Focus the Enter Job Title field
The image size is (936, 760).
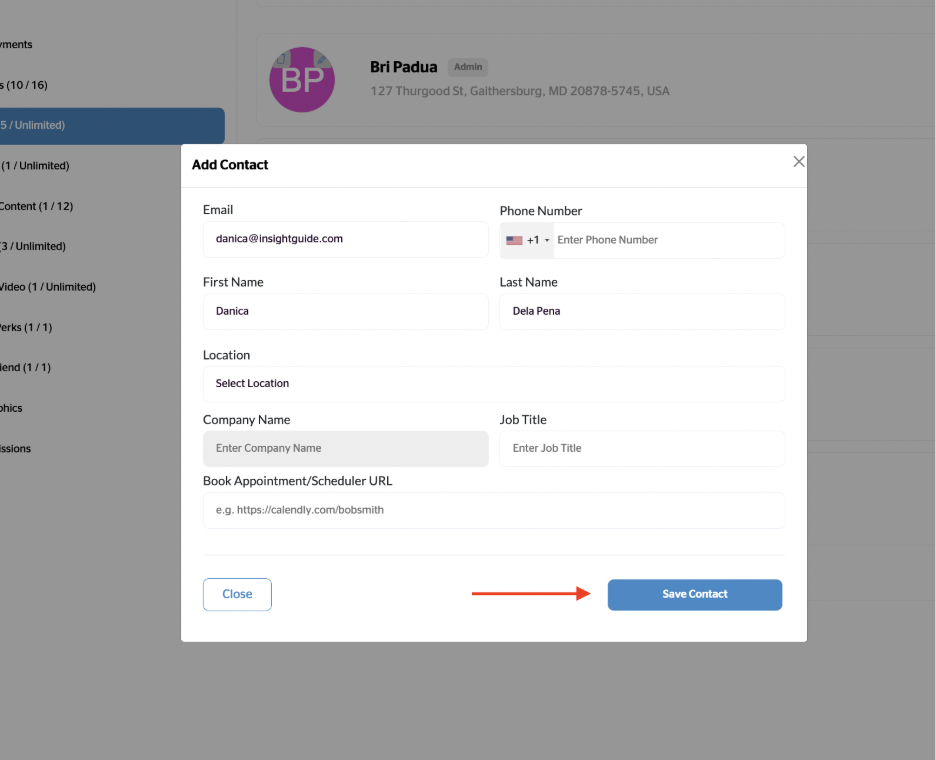641,449
